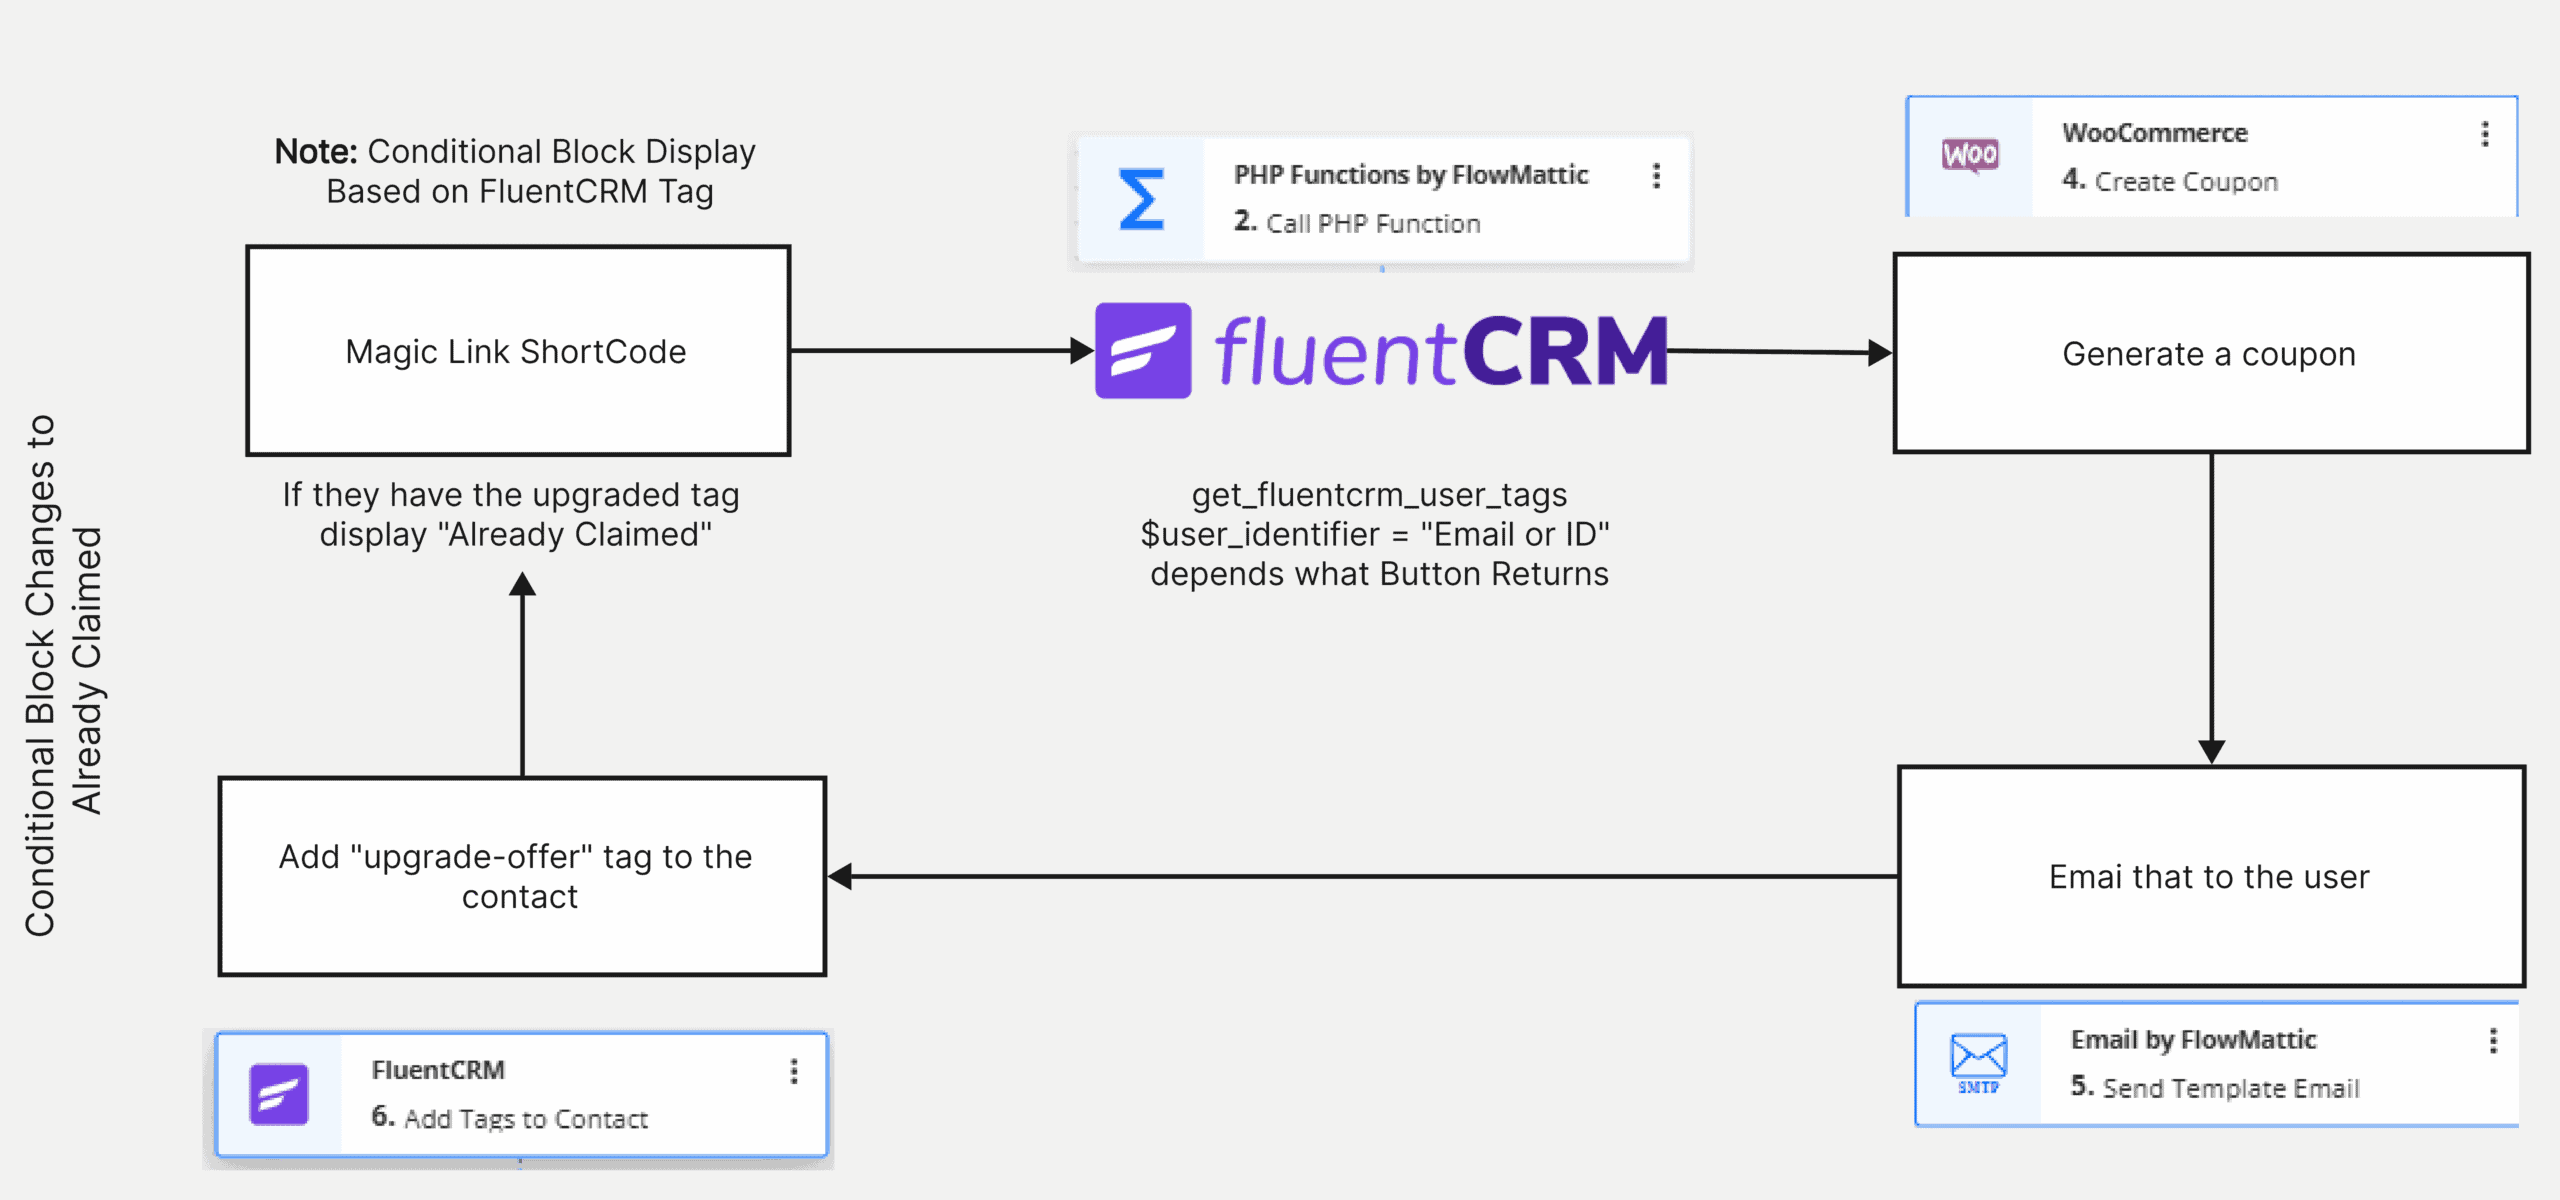Image resolution: width=2560 pixels, height=1200 pixels.
Task: Click the "Based on FluentCRM Tag" line
Action: click(520, 191)
